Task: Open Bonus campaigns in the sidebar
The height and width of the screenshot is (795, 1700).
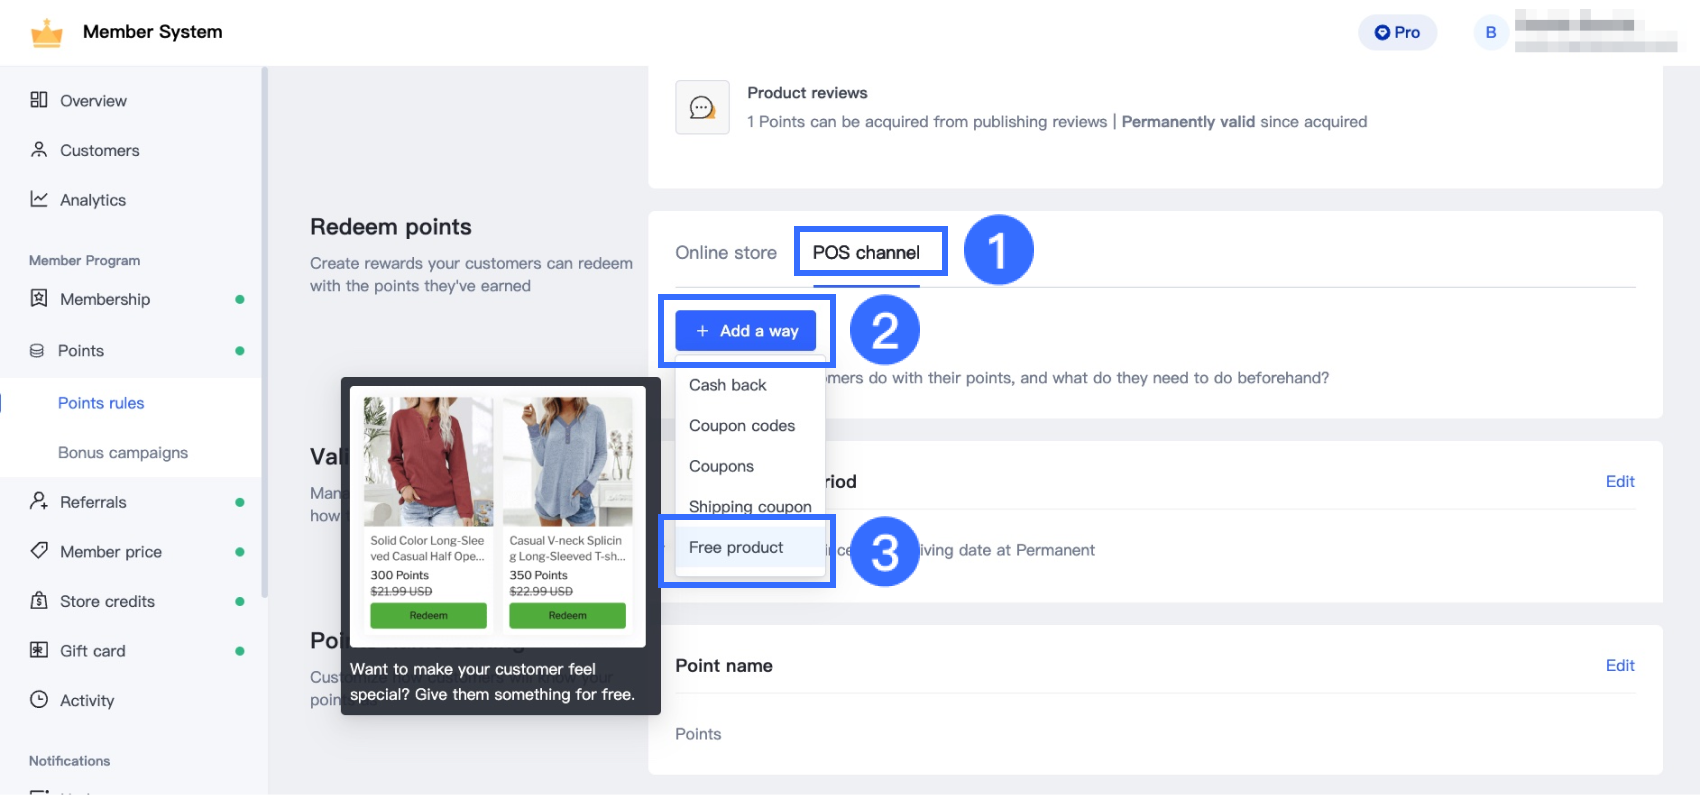Action: click(123, 453)
